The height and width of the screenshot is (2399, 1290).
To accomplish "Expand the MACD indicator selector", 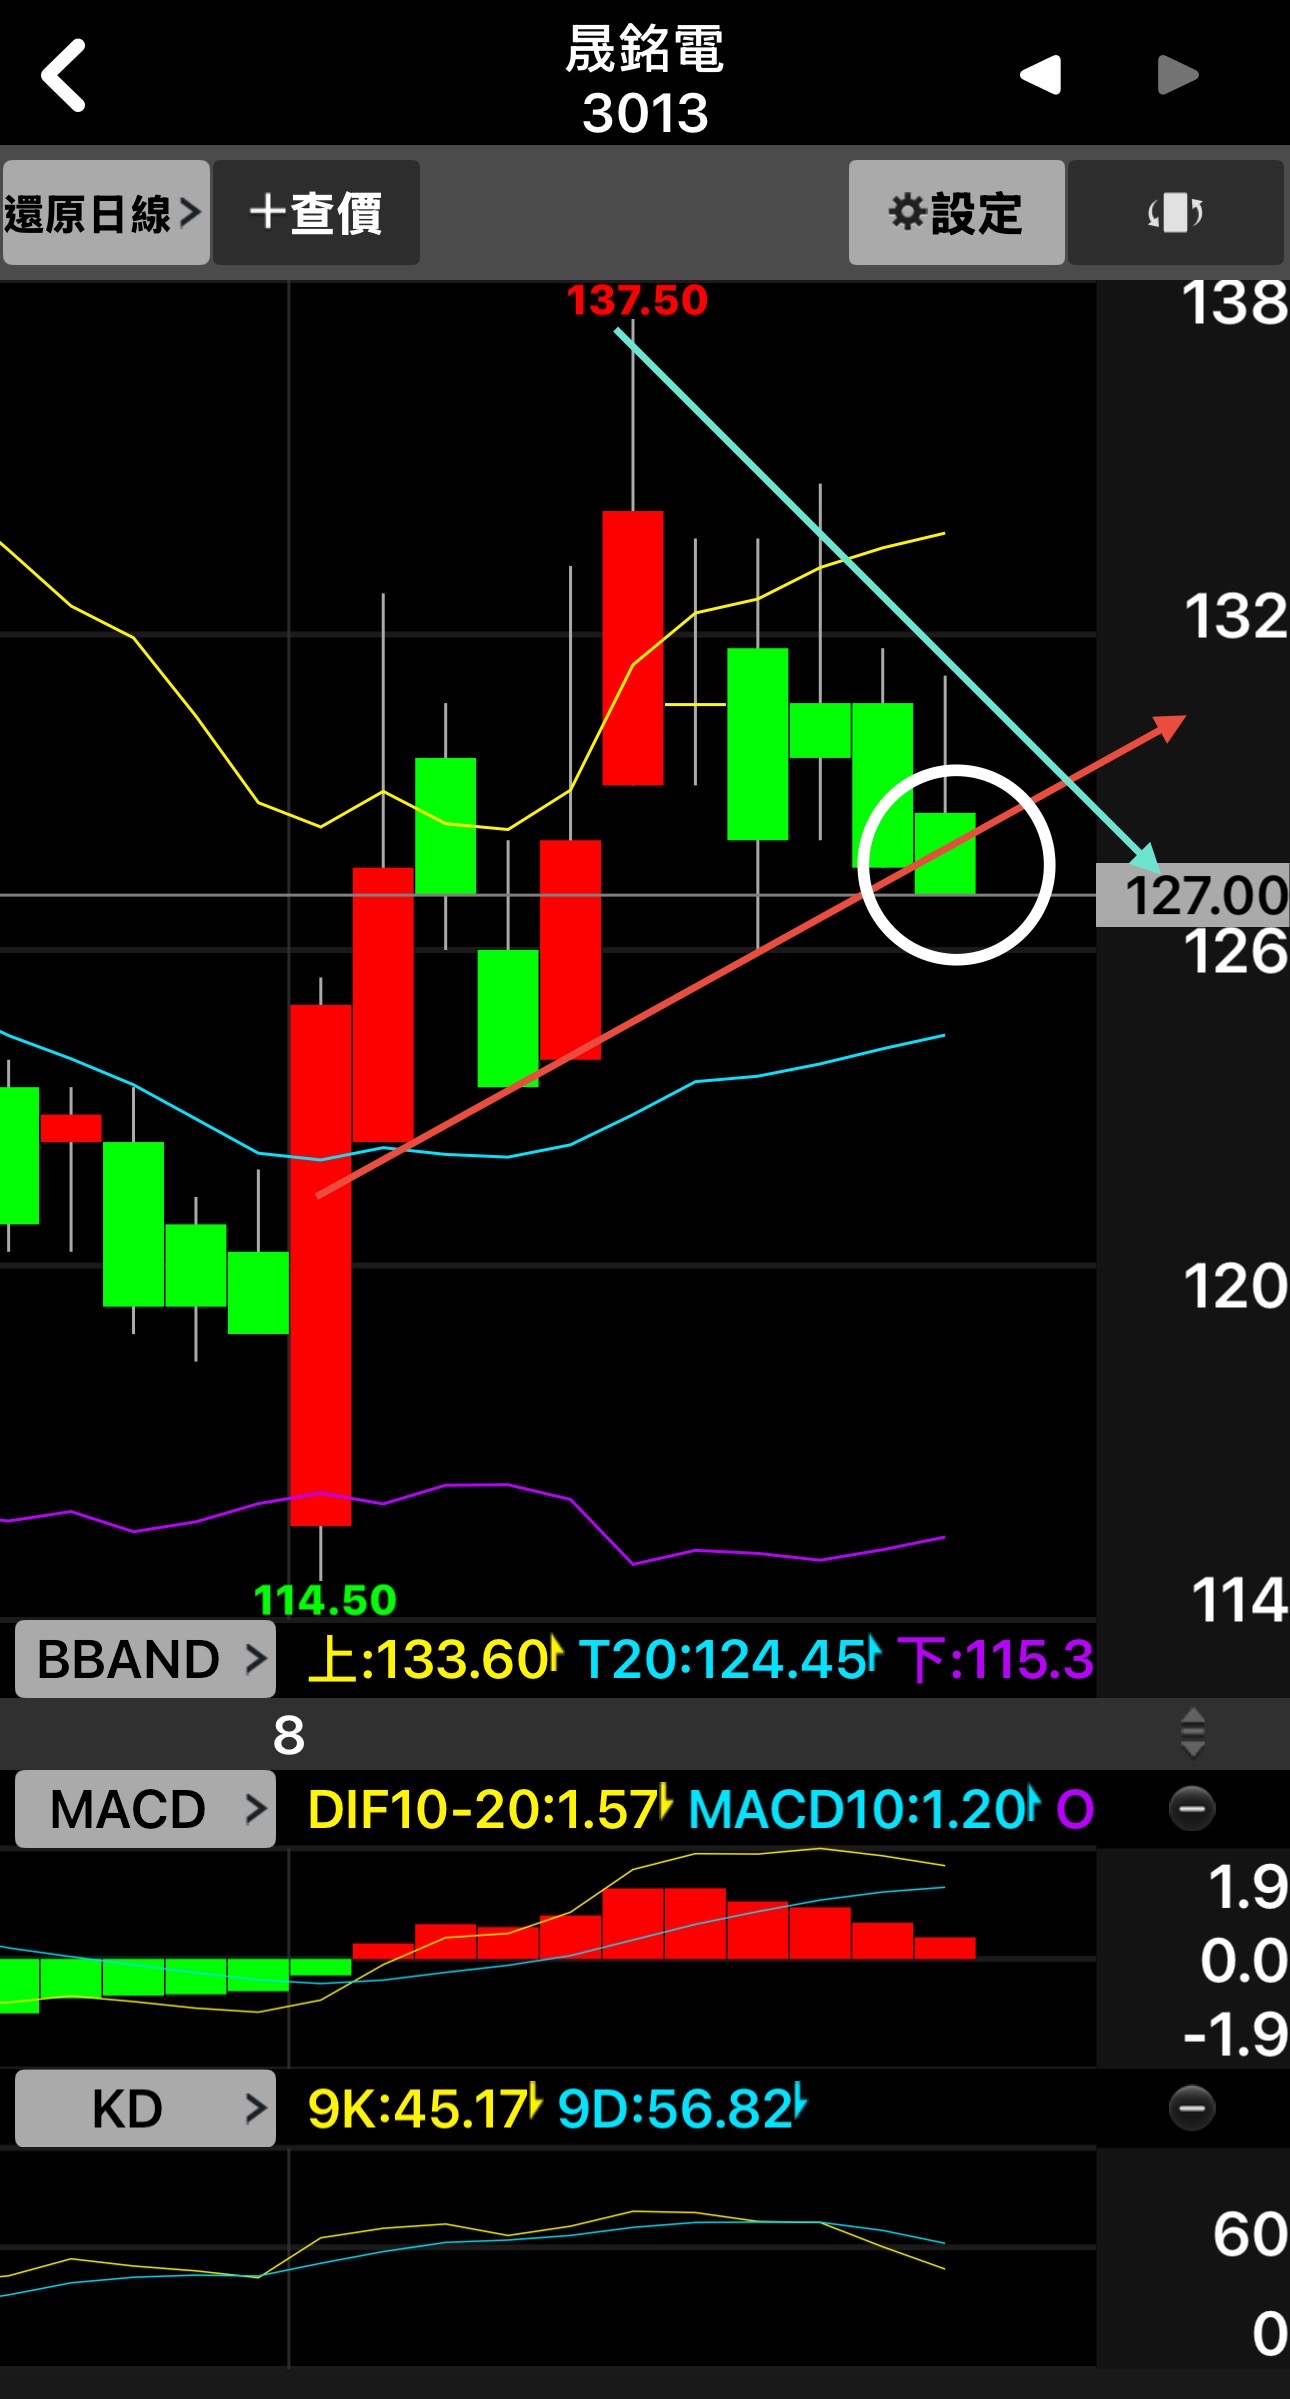I will [145, 1808].
